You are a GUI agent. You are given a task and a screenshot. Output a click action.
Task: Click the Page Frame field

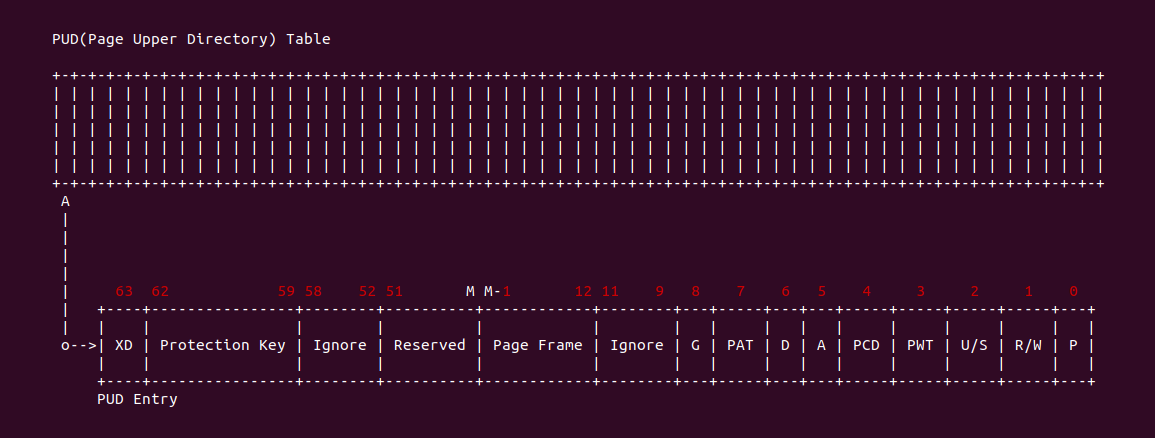[537, 345]
